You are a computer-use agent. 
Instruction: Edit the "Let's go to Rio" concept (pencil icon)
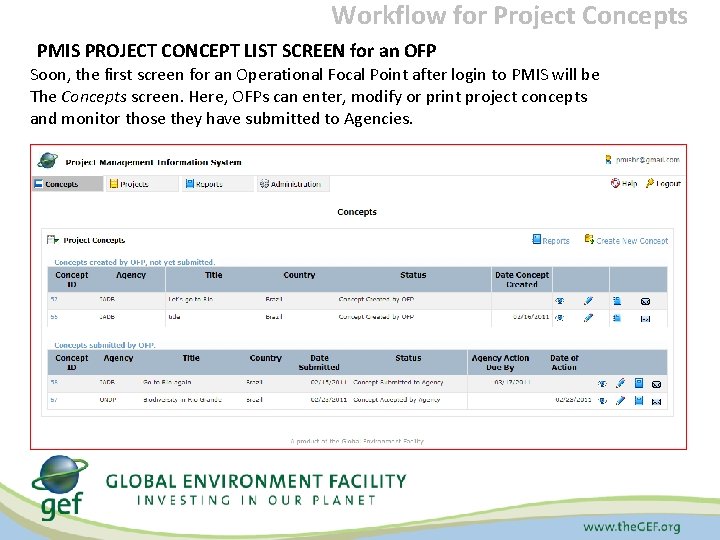coord(588,301)
